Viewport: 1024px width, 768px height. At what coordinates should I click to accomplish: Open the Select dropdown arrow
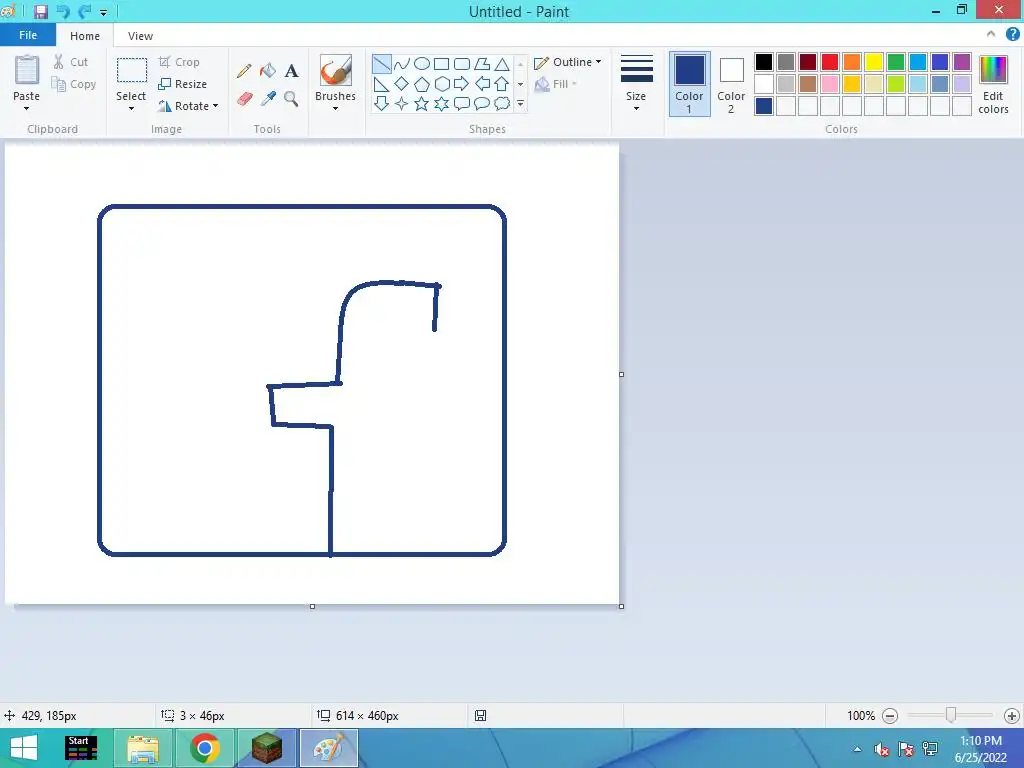(x=131, y=108)
